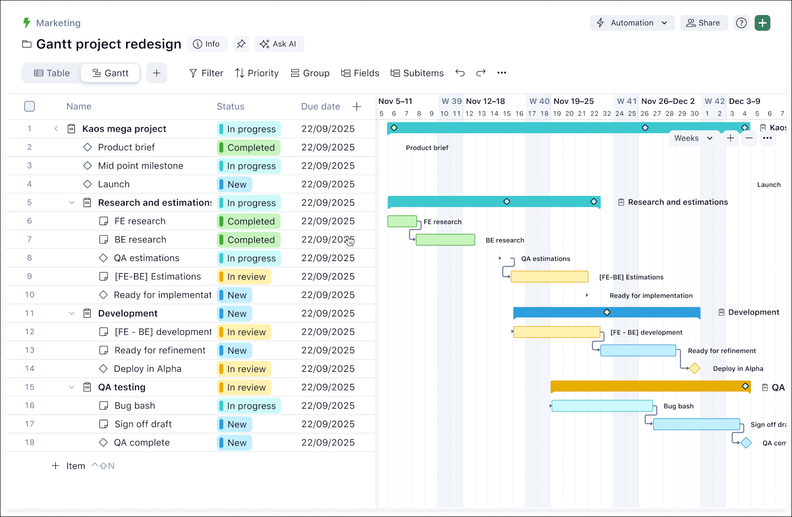The height and width of the screenshot is (517, 792).
Task: Click the yellow [FE-BE] Estimations Gantt bar
Action: click(x=550, y=276)
